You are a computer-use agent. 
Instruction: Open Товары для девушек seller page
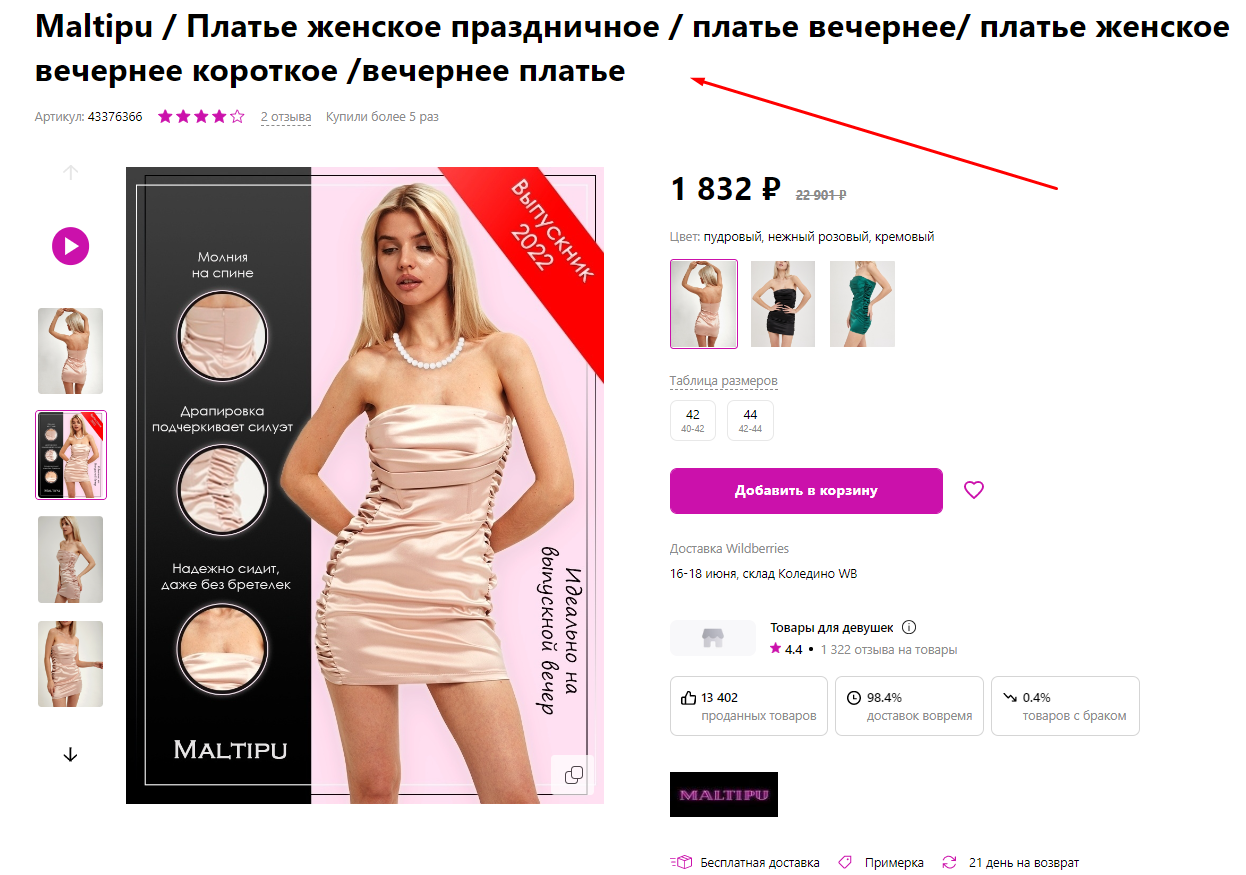tap(831, 627)
